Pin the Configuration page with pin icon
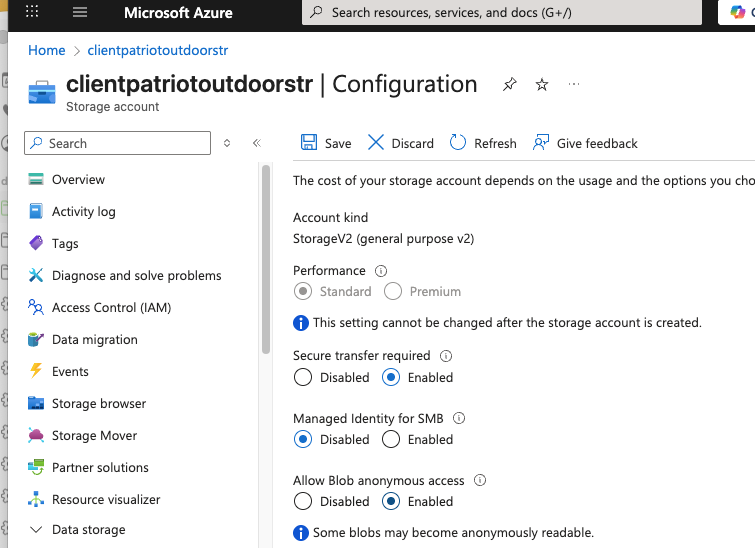755x548 pixels. pos(510,85)
